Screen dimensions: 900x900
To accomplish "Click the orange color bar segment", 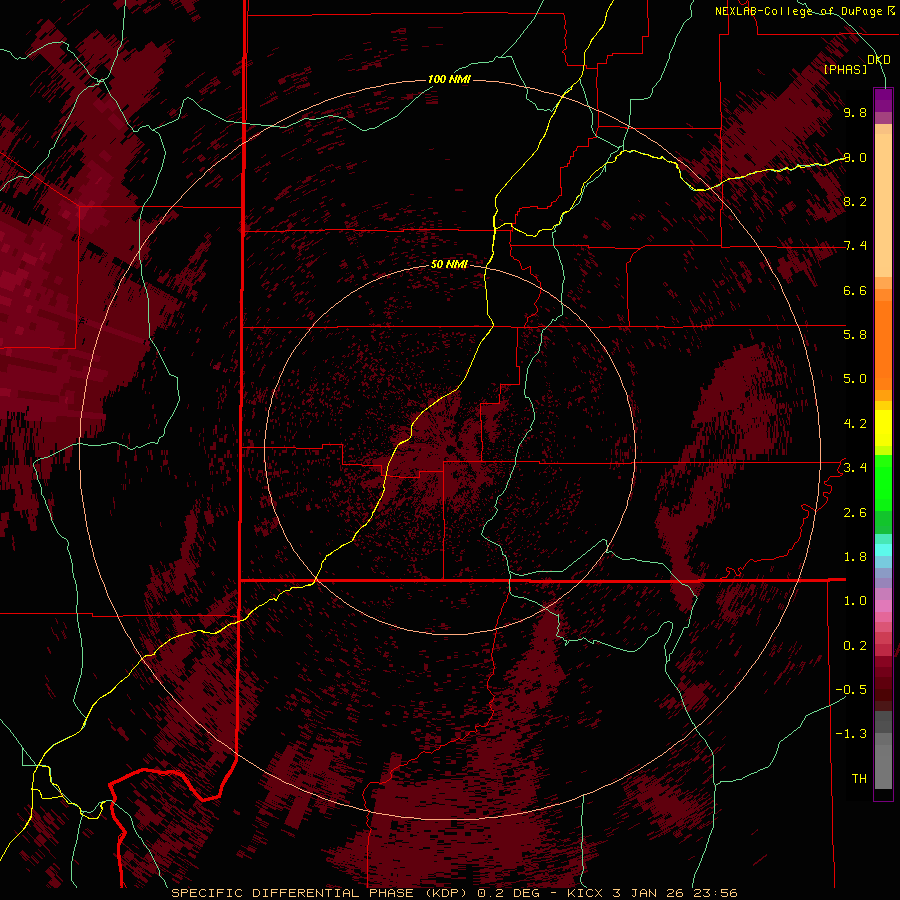I will (x=883, y=346).
